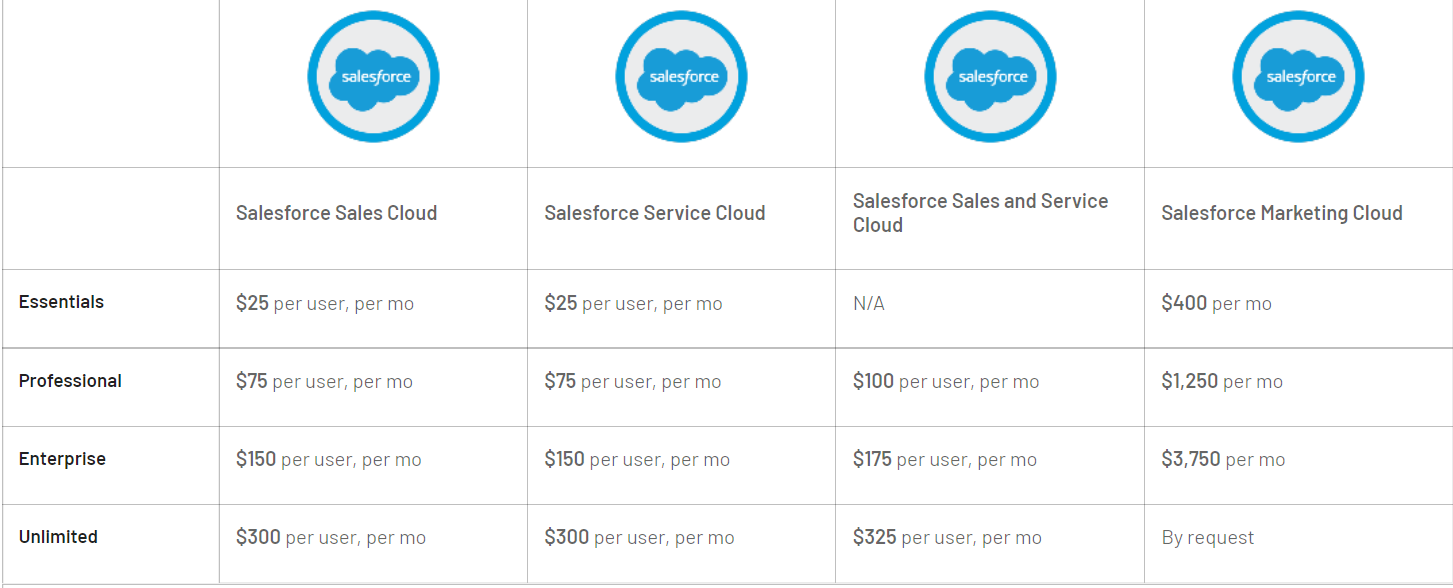Select the Unlimited row label

(58, 537)
